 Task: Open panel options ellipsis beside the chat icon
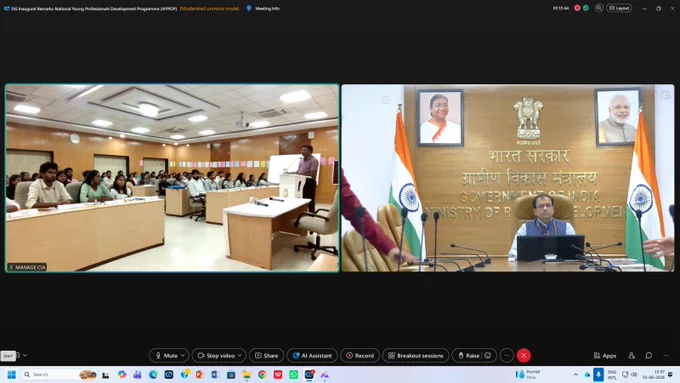(x=666, y=356)
